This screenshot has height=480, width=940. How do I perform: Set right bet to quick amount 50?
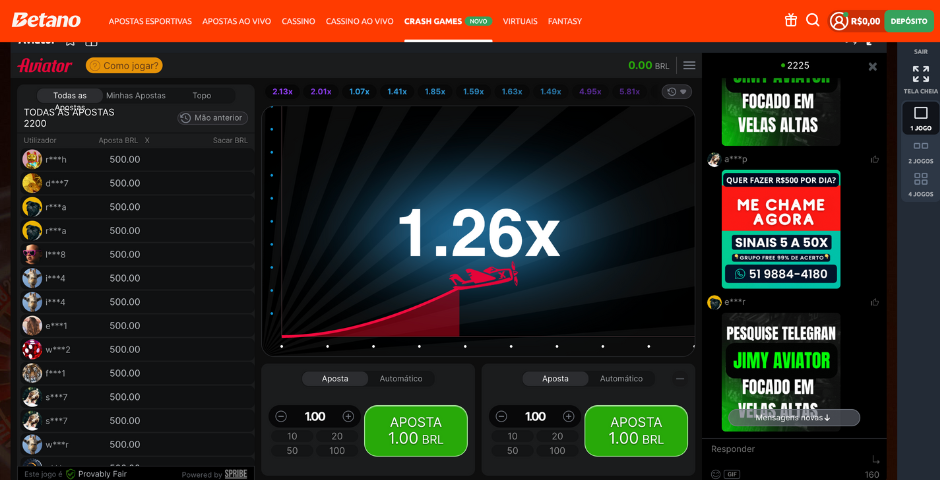(x=513, y=451)
